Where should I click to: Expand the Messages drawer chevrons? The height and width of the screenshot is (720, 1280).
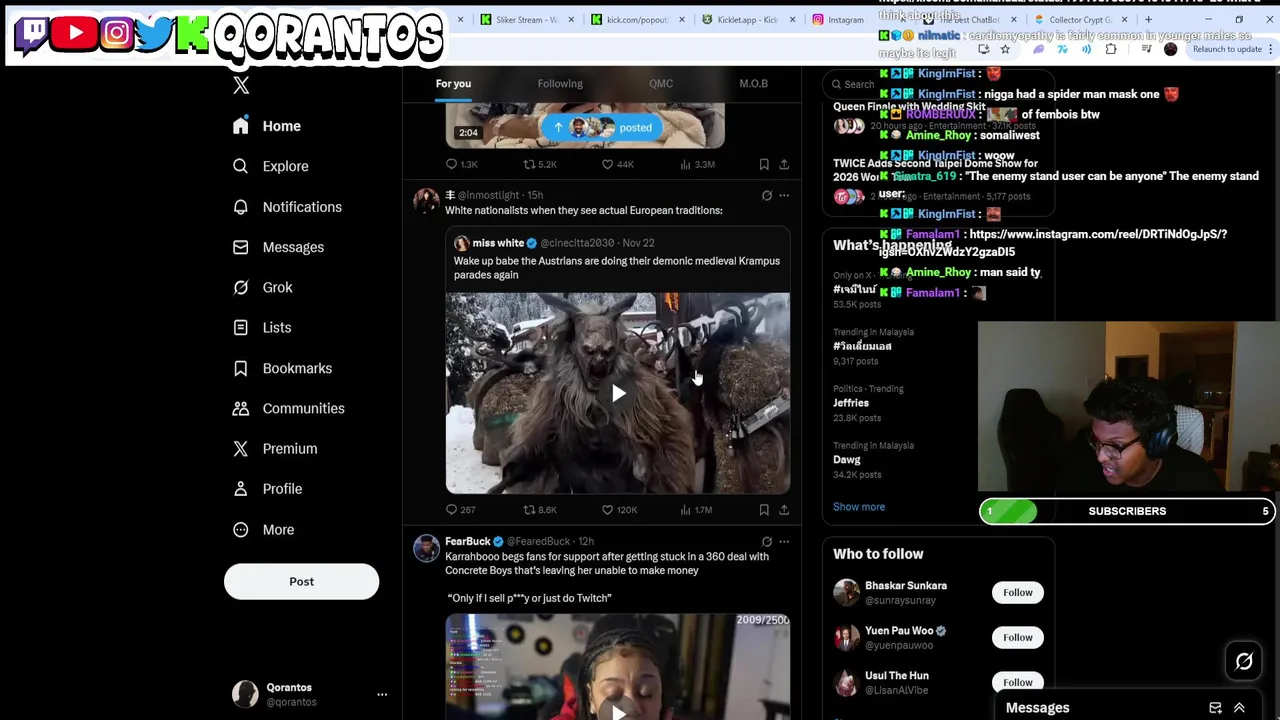(1239, 708)
